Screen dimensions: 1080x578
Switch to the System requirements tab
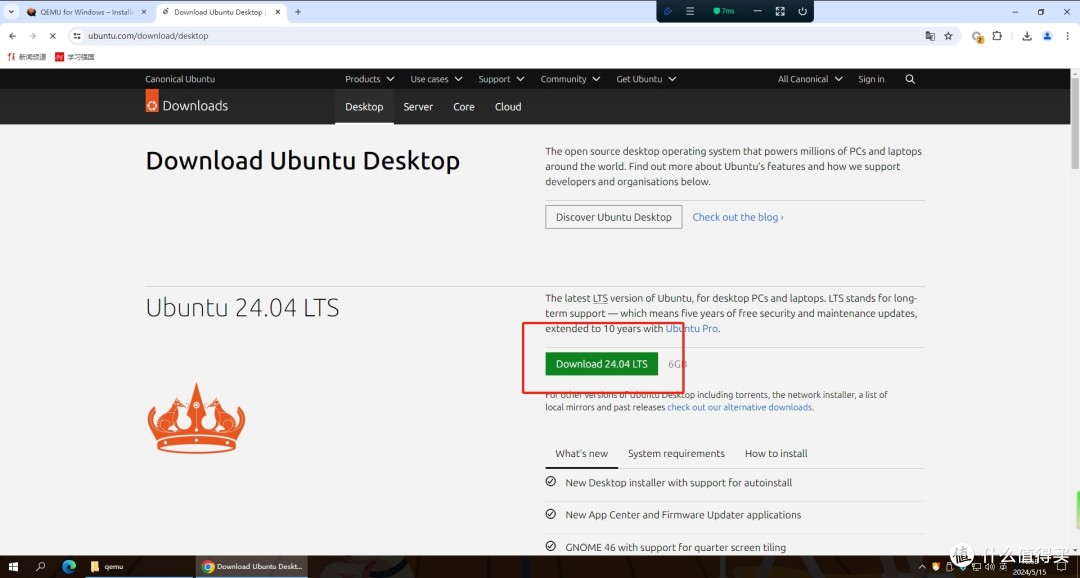tap(676, 453)
